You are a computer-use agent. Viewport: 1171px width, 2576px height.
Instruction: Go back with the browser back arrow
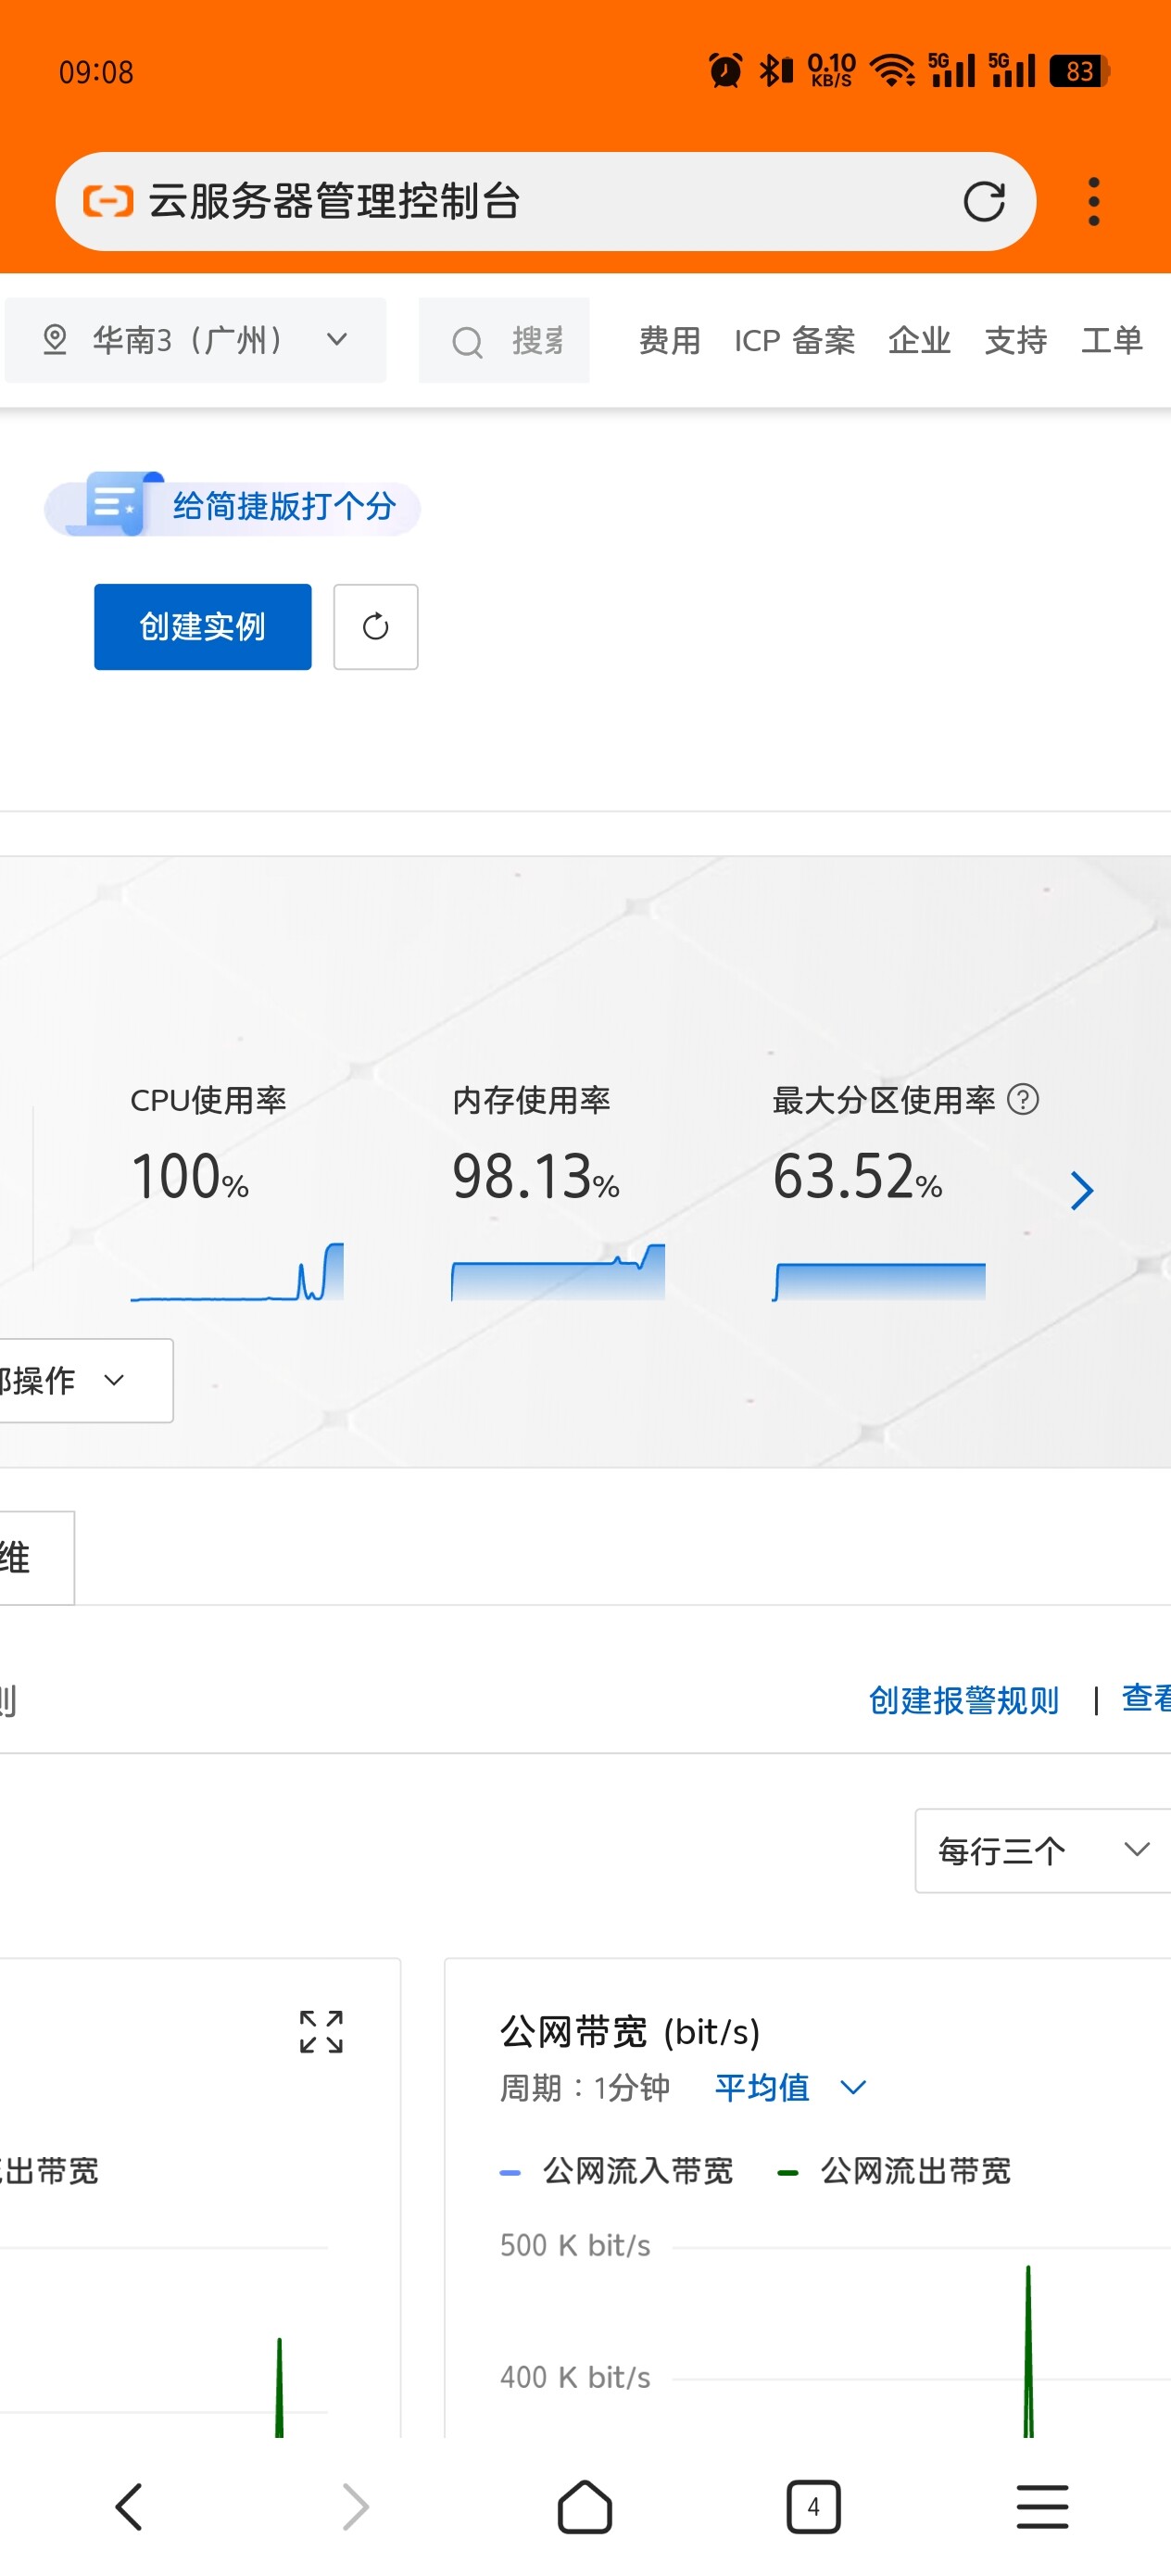pyautogui.click(x=129, y=2507)
